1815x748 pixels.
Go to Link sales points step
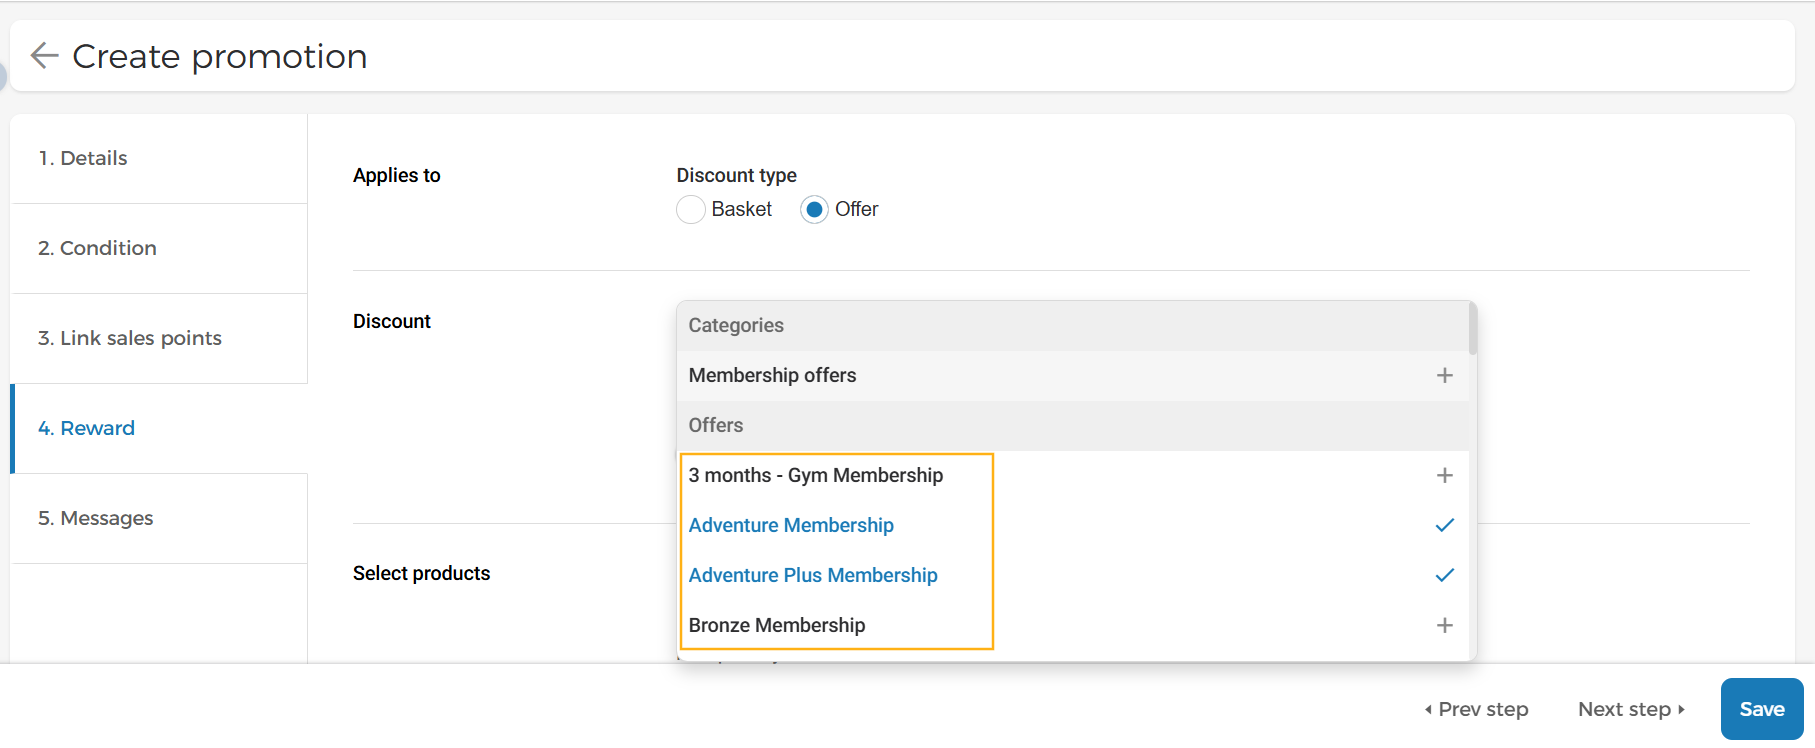pyautogui.click(x=159, y=338)
